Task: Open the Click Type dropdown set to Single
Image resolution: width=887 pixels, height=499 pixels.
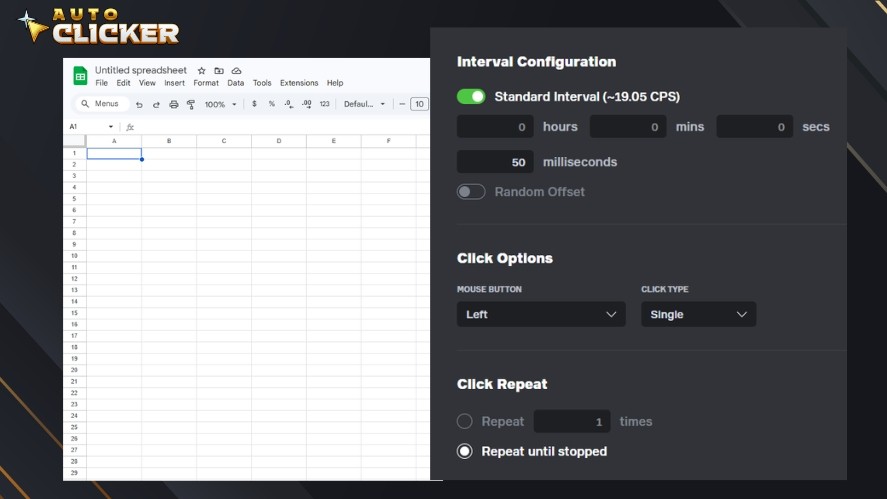Action: [x=698, y=314]
